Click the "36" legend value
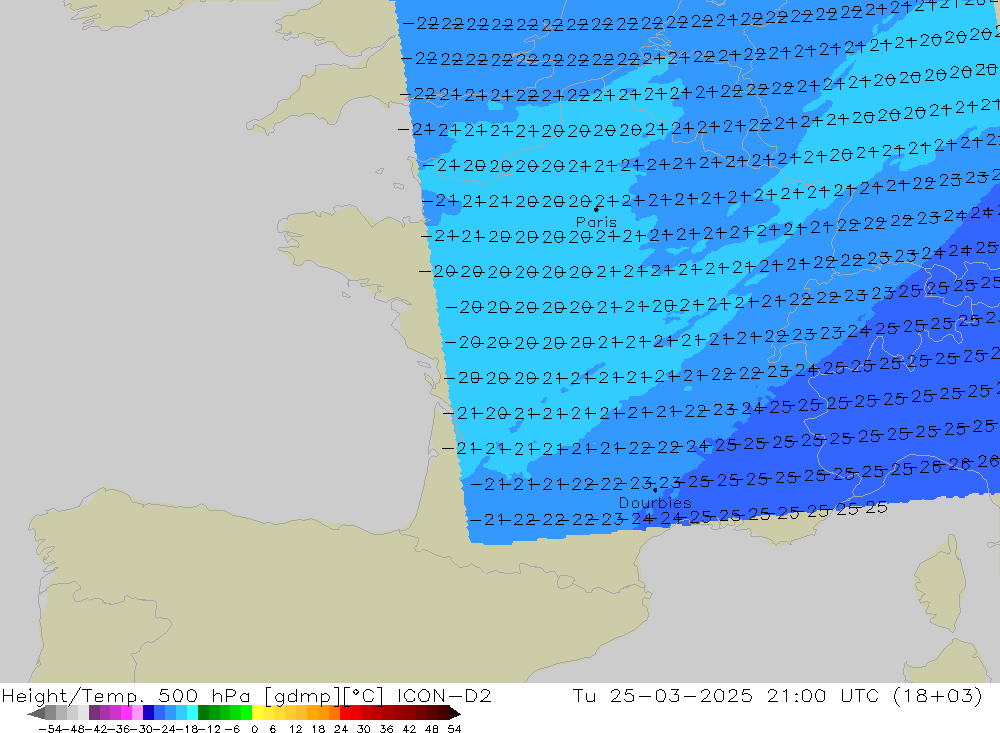 point(386,729)
